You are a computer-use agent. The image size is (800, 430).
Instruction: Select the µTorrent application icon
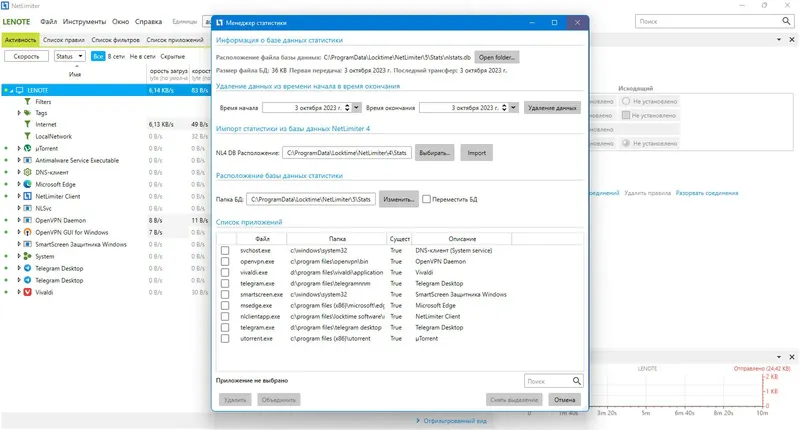[28, 148]
